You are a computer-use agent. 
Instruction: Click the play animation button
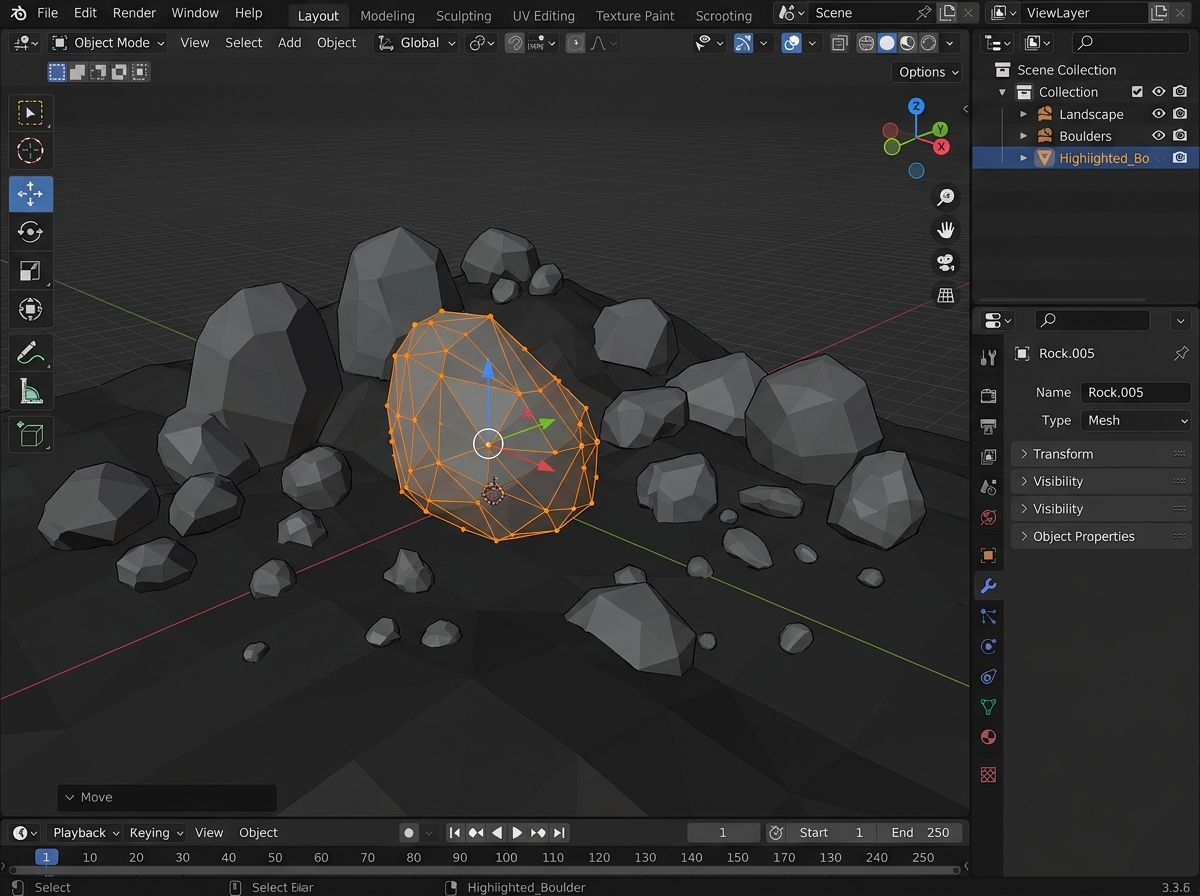[x=517, y=833]
